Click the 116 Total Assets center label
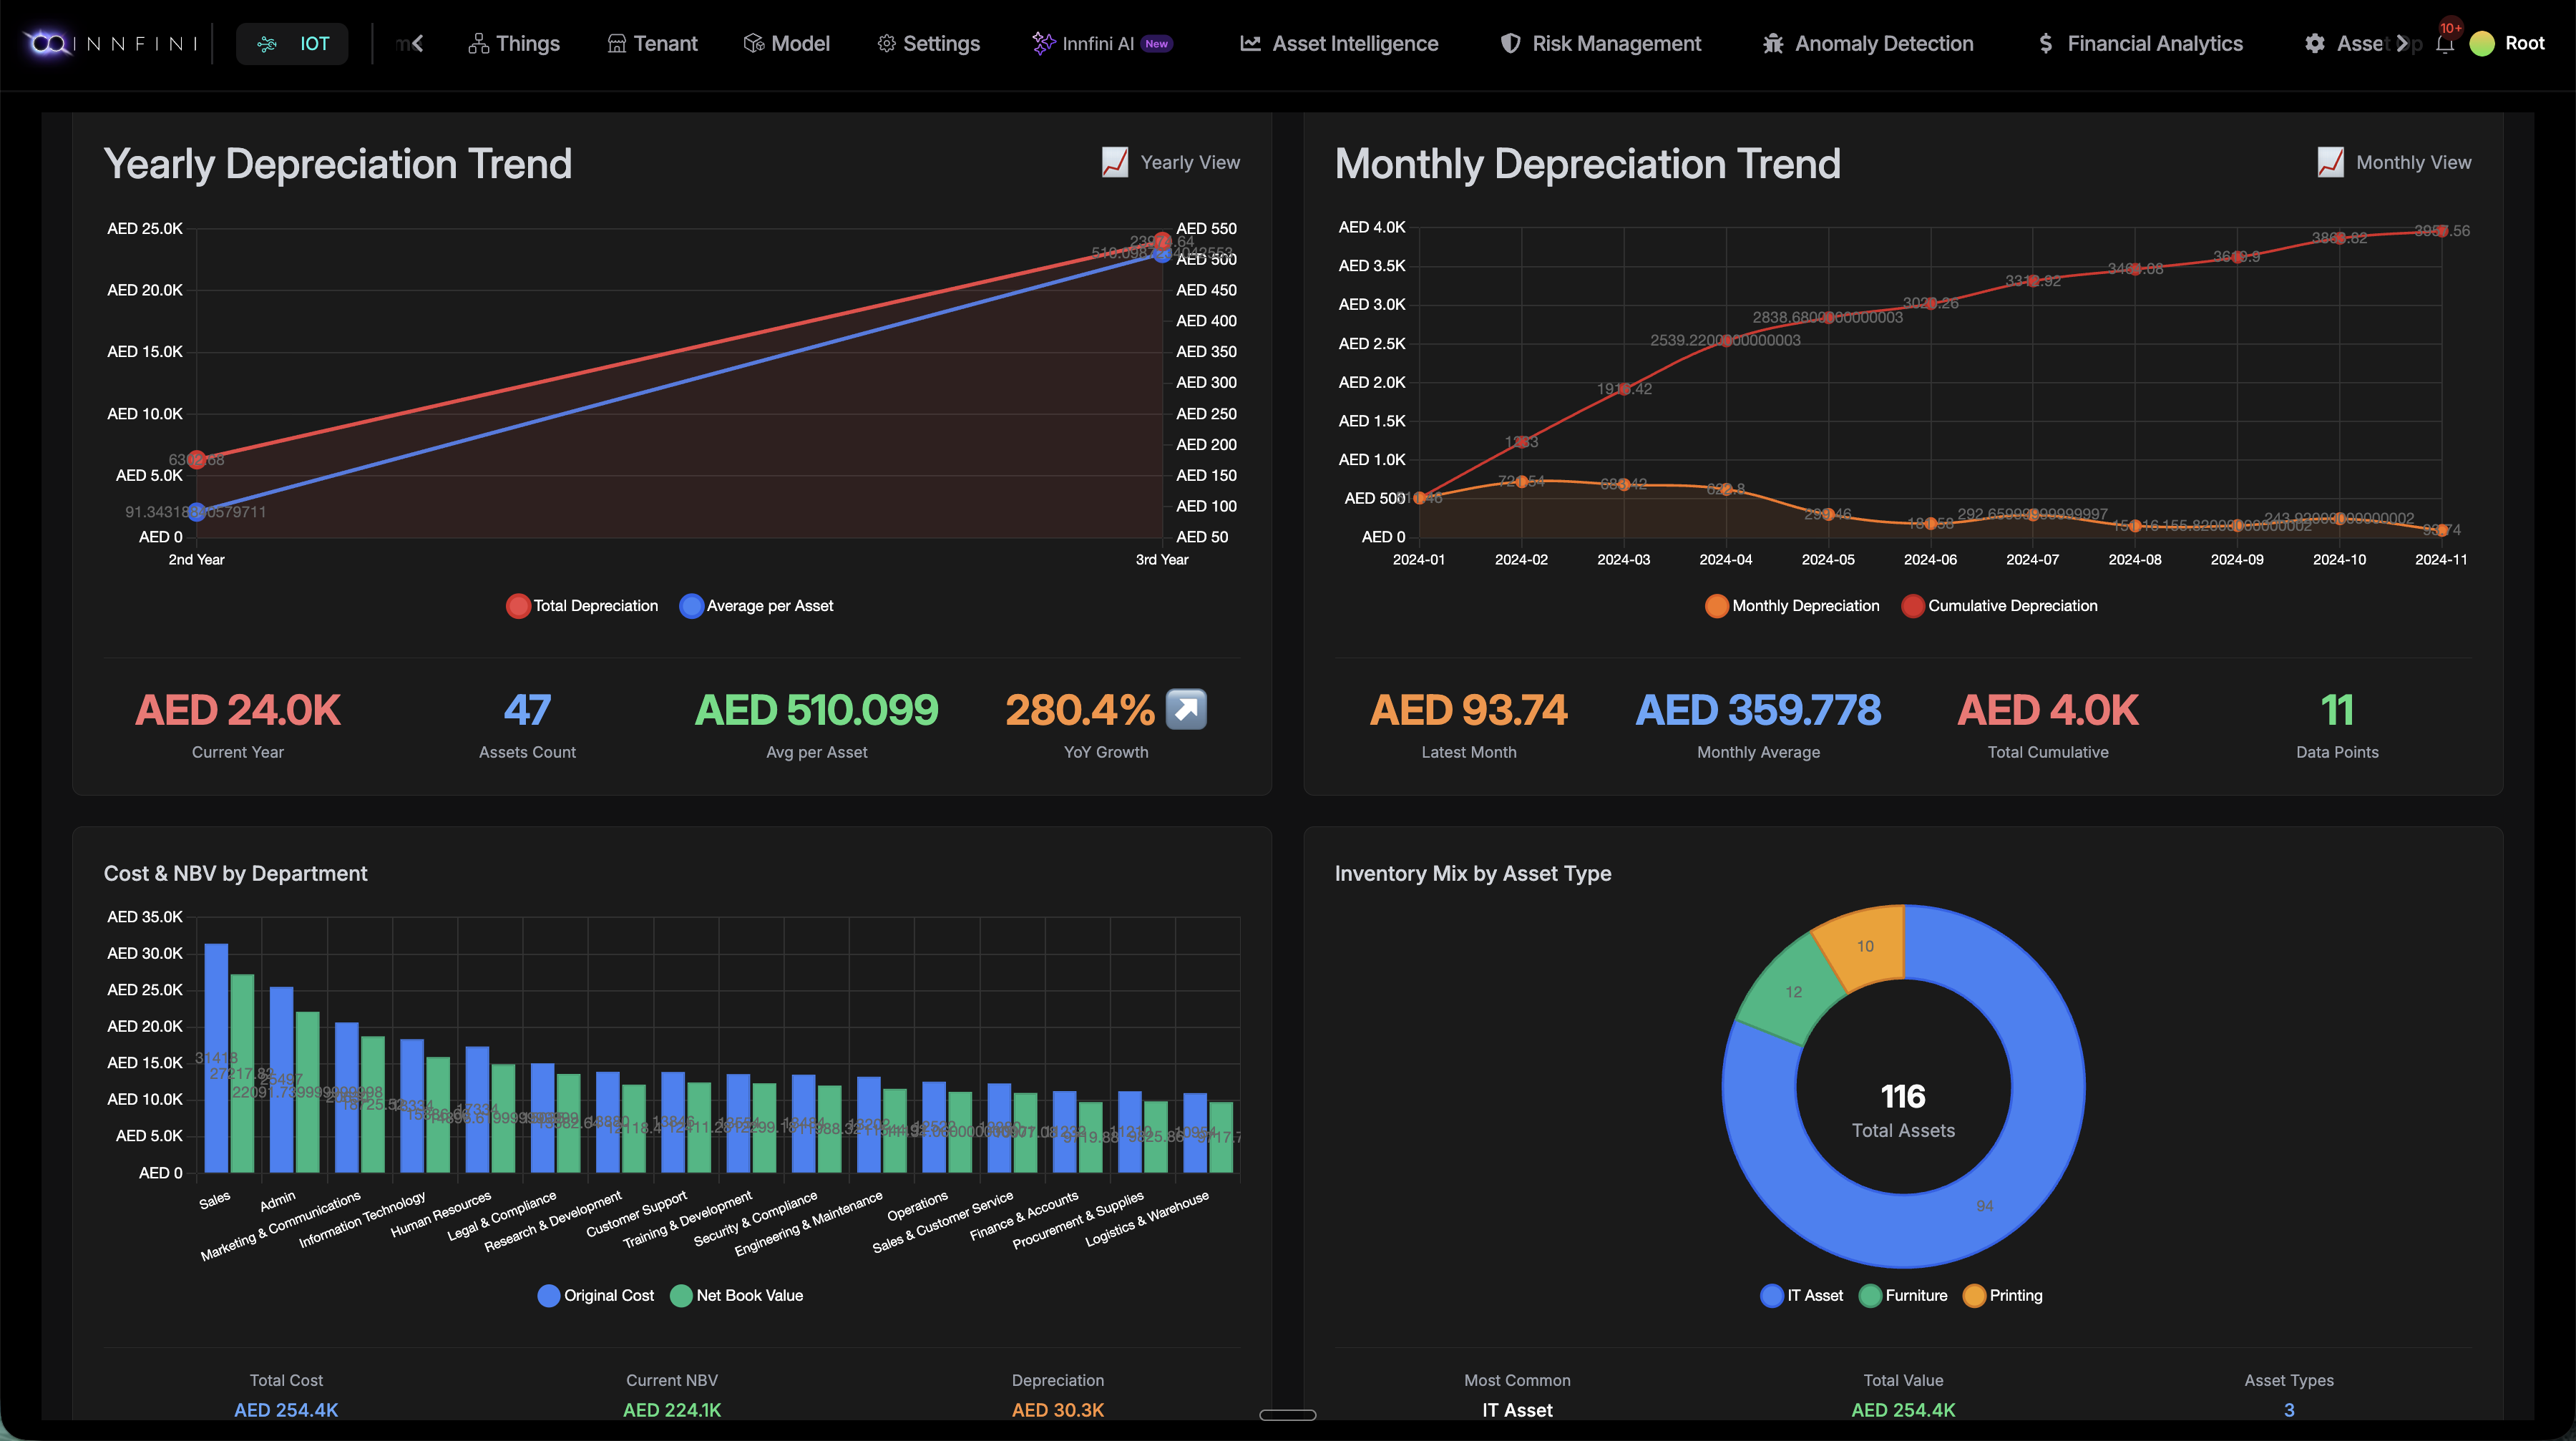The height and width of the screenshot is (1441, 2576). click(x=1903, y=1109)
